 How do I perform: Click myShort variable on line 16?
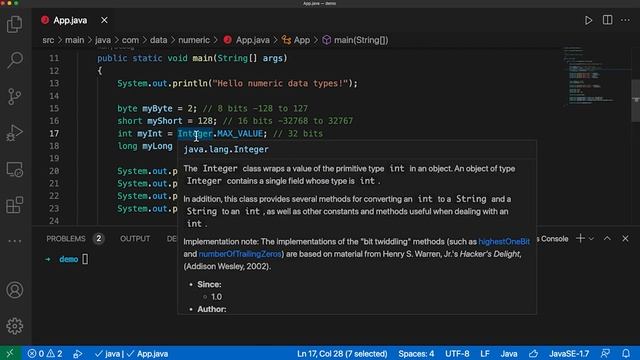pos(165,121)
